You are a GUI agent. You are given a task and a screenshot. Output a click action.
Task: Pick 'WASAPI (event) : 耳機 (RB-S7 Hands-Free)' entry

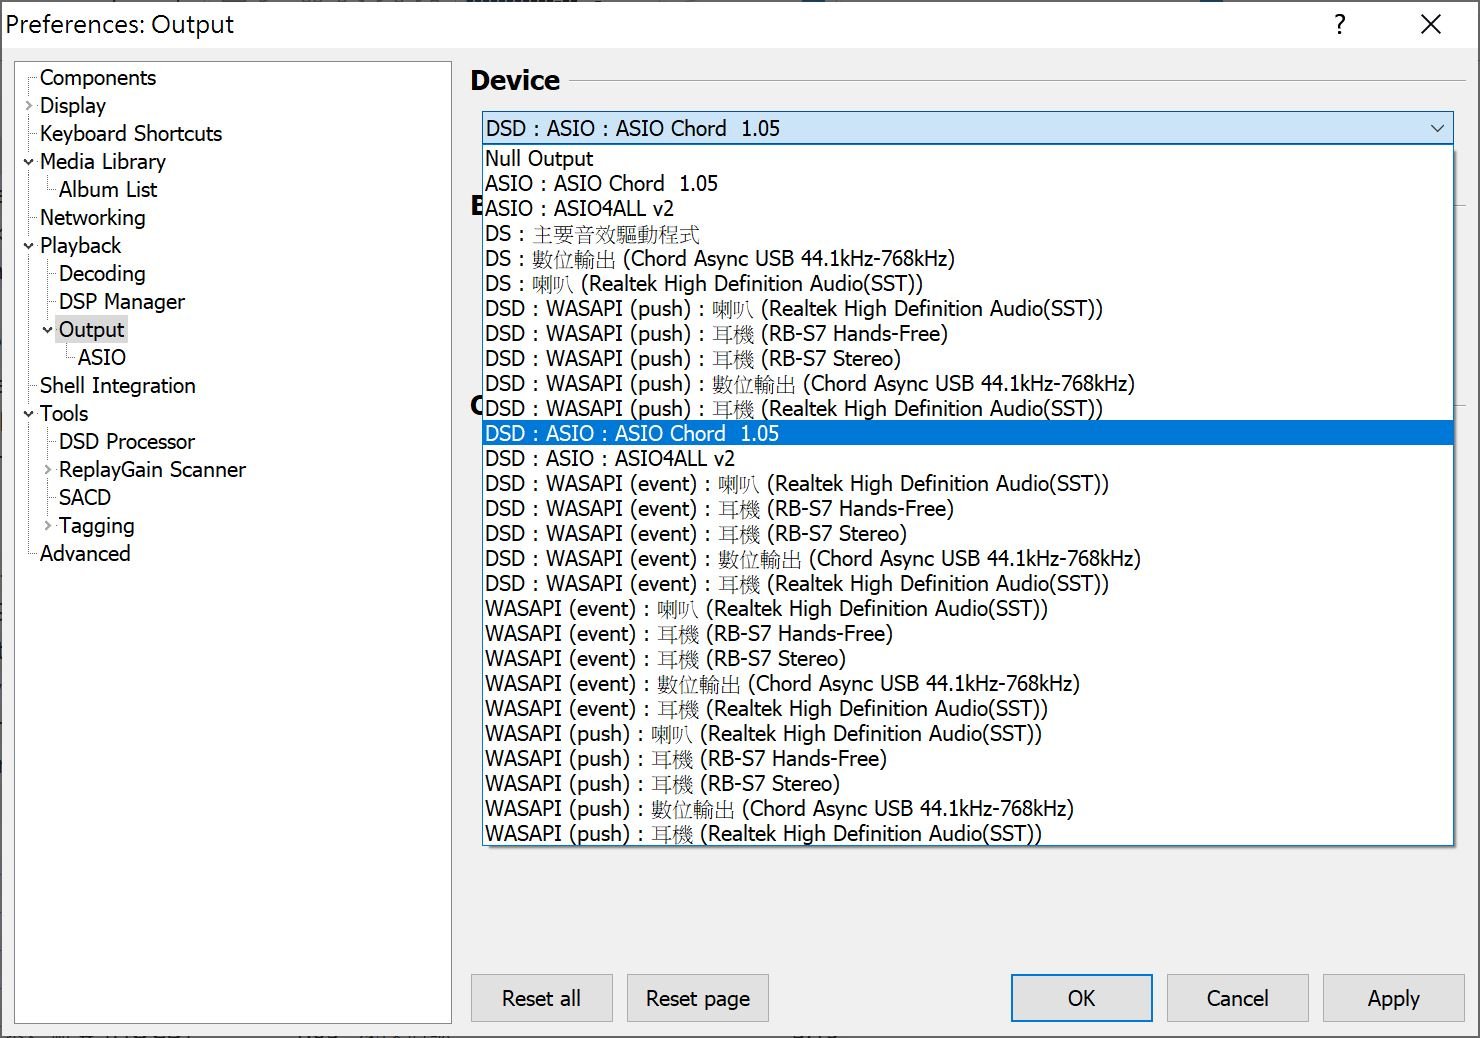click(x=967, y=633)
